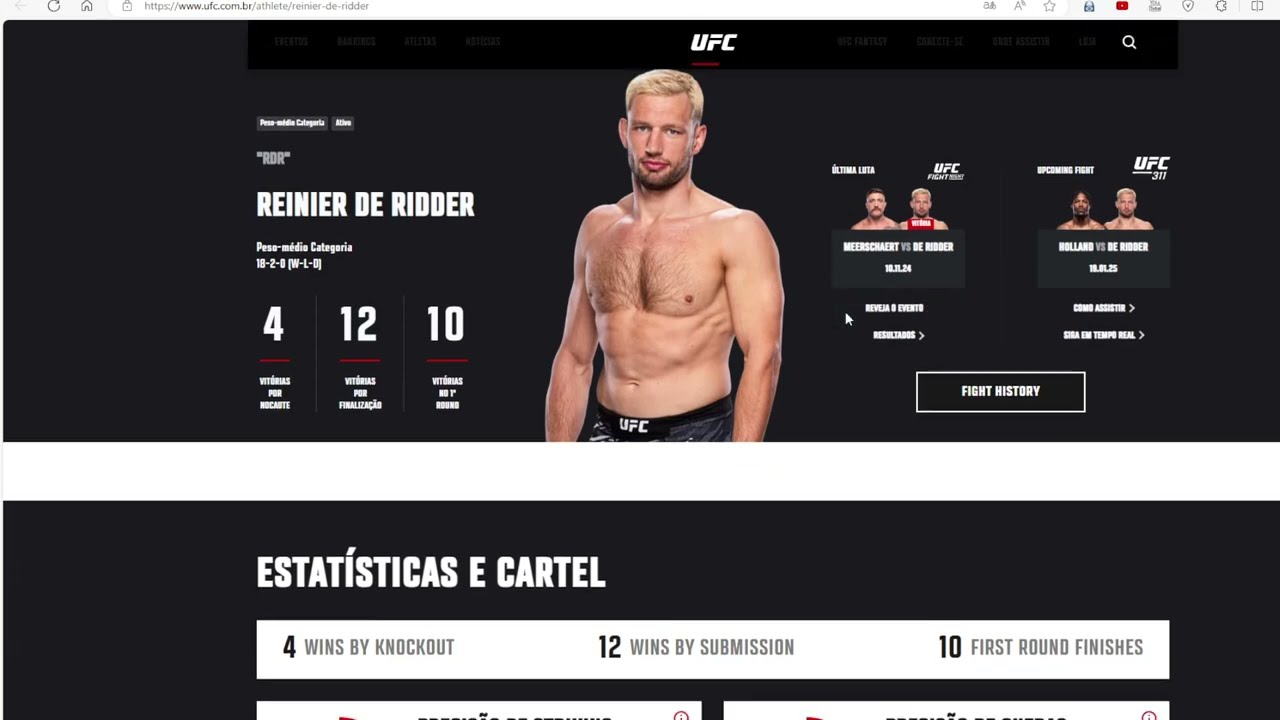Open Siga em Tempo Real chevron
1280x720 pixels.
[1141, 335]
